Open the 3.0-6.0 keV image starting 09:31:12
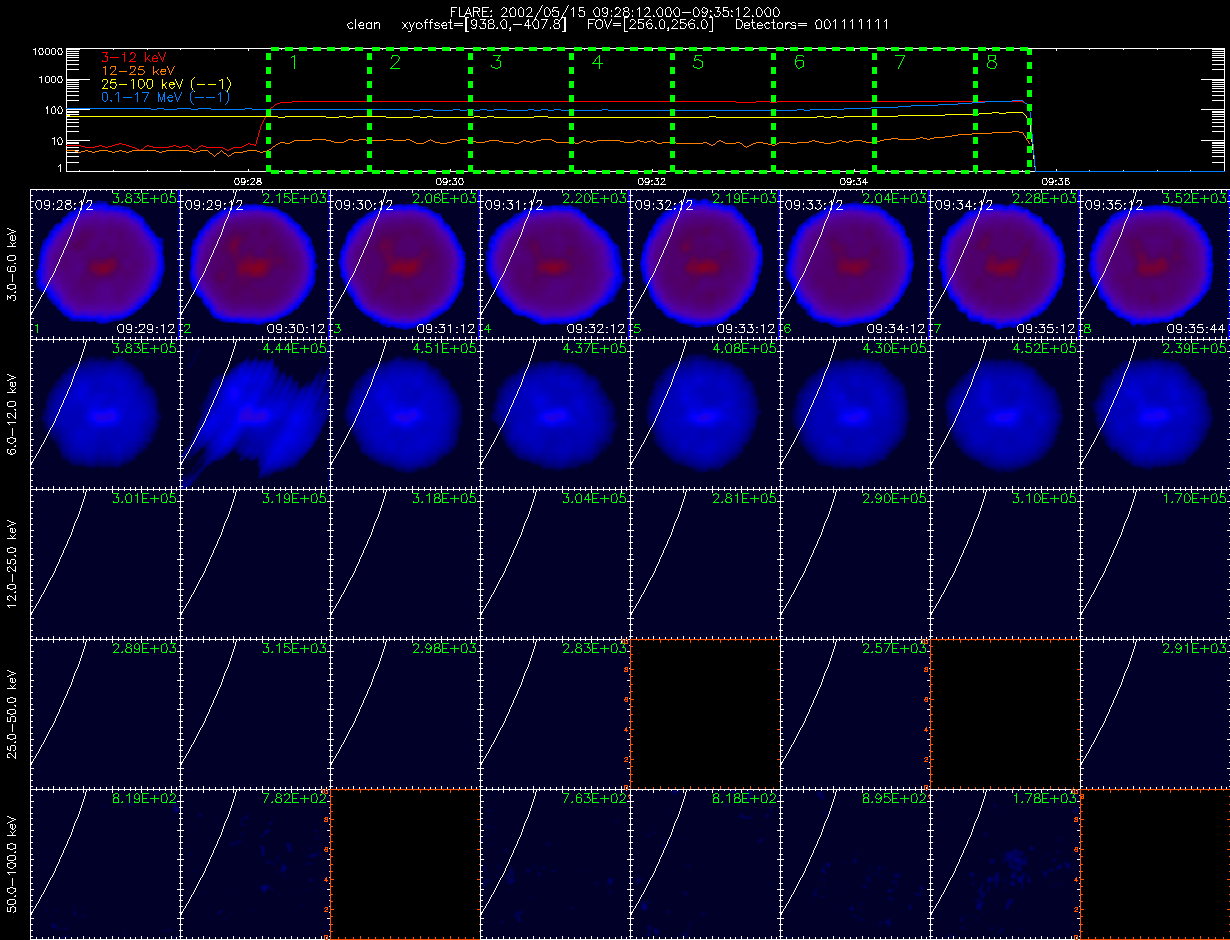Viewport: 1230px width, 940px height. (555, 263)
